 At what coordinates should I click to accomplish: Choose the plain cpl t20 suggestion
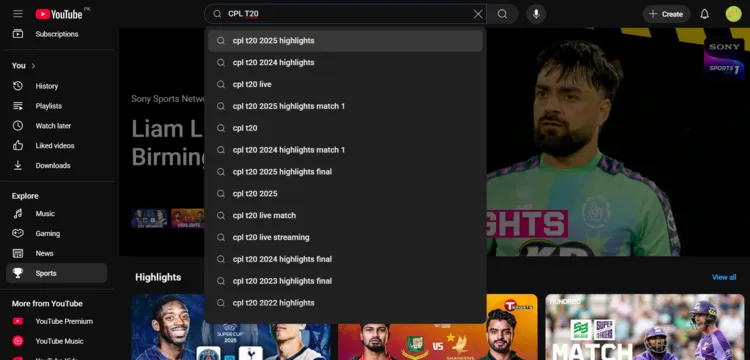point(345,128)
